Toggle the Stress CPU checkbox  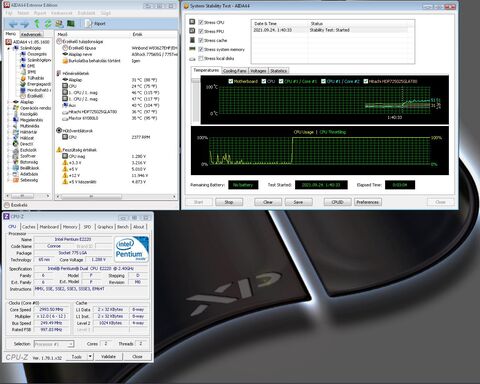pyautogui.click(x=201, y=22)
